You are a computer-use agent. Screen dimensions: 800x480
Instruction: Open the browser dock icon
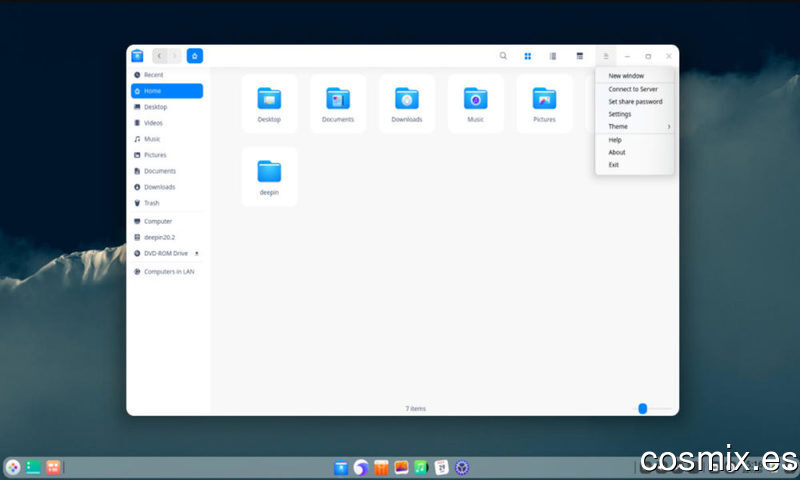point(361,467)
